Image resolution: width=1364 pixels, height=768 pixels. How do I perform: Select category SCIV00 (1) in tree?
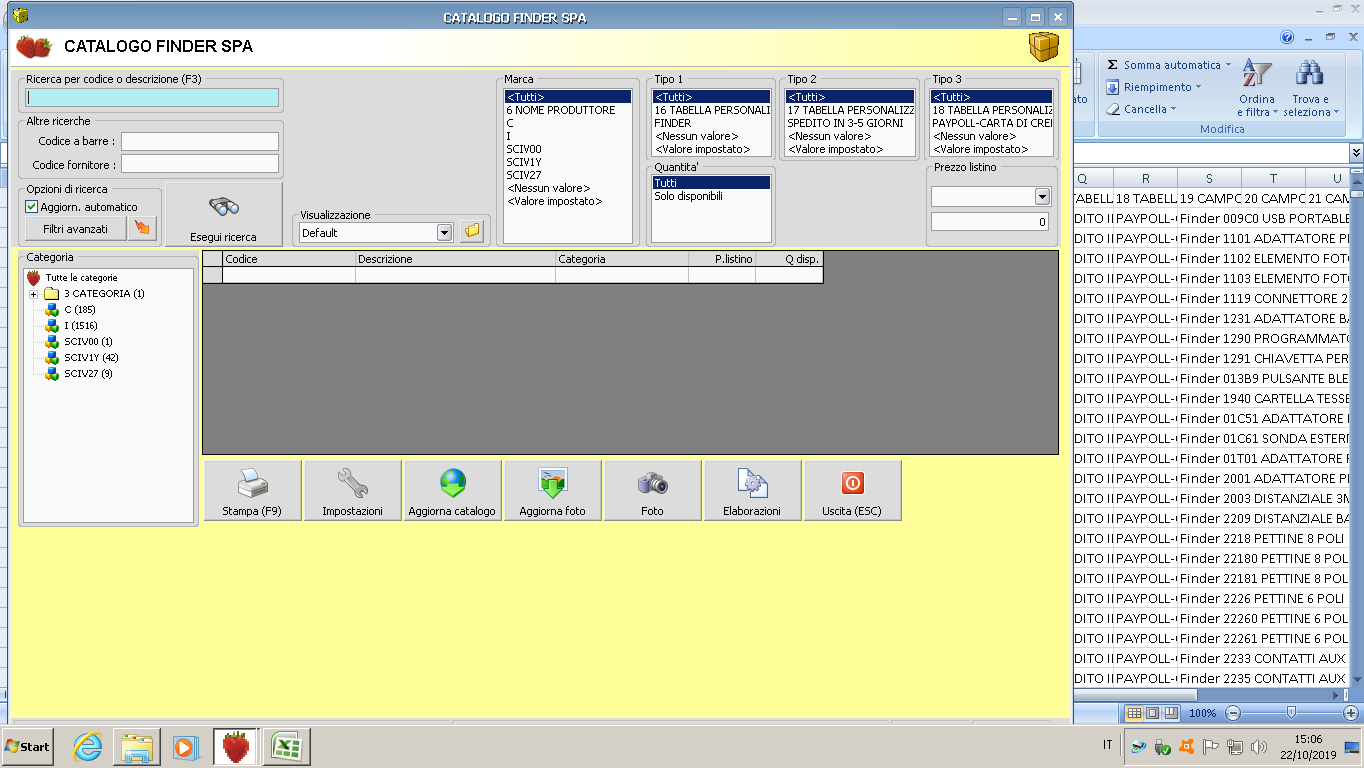(88, 342)
